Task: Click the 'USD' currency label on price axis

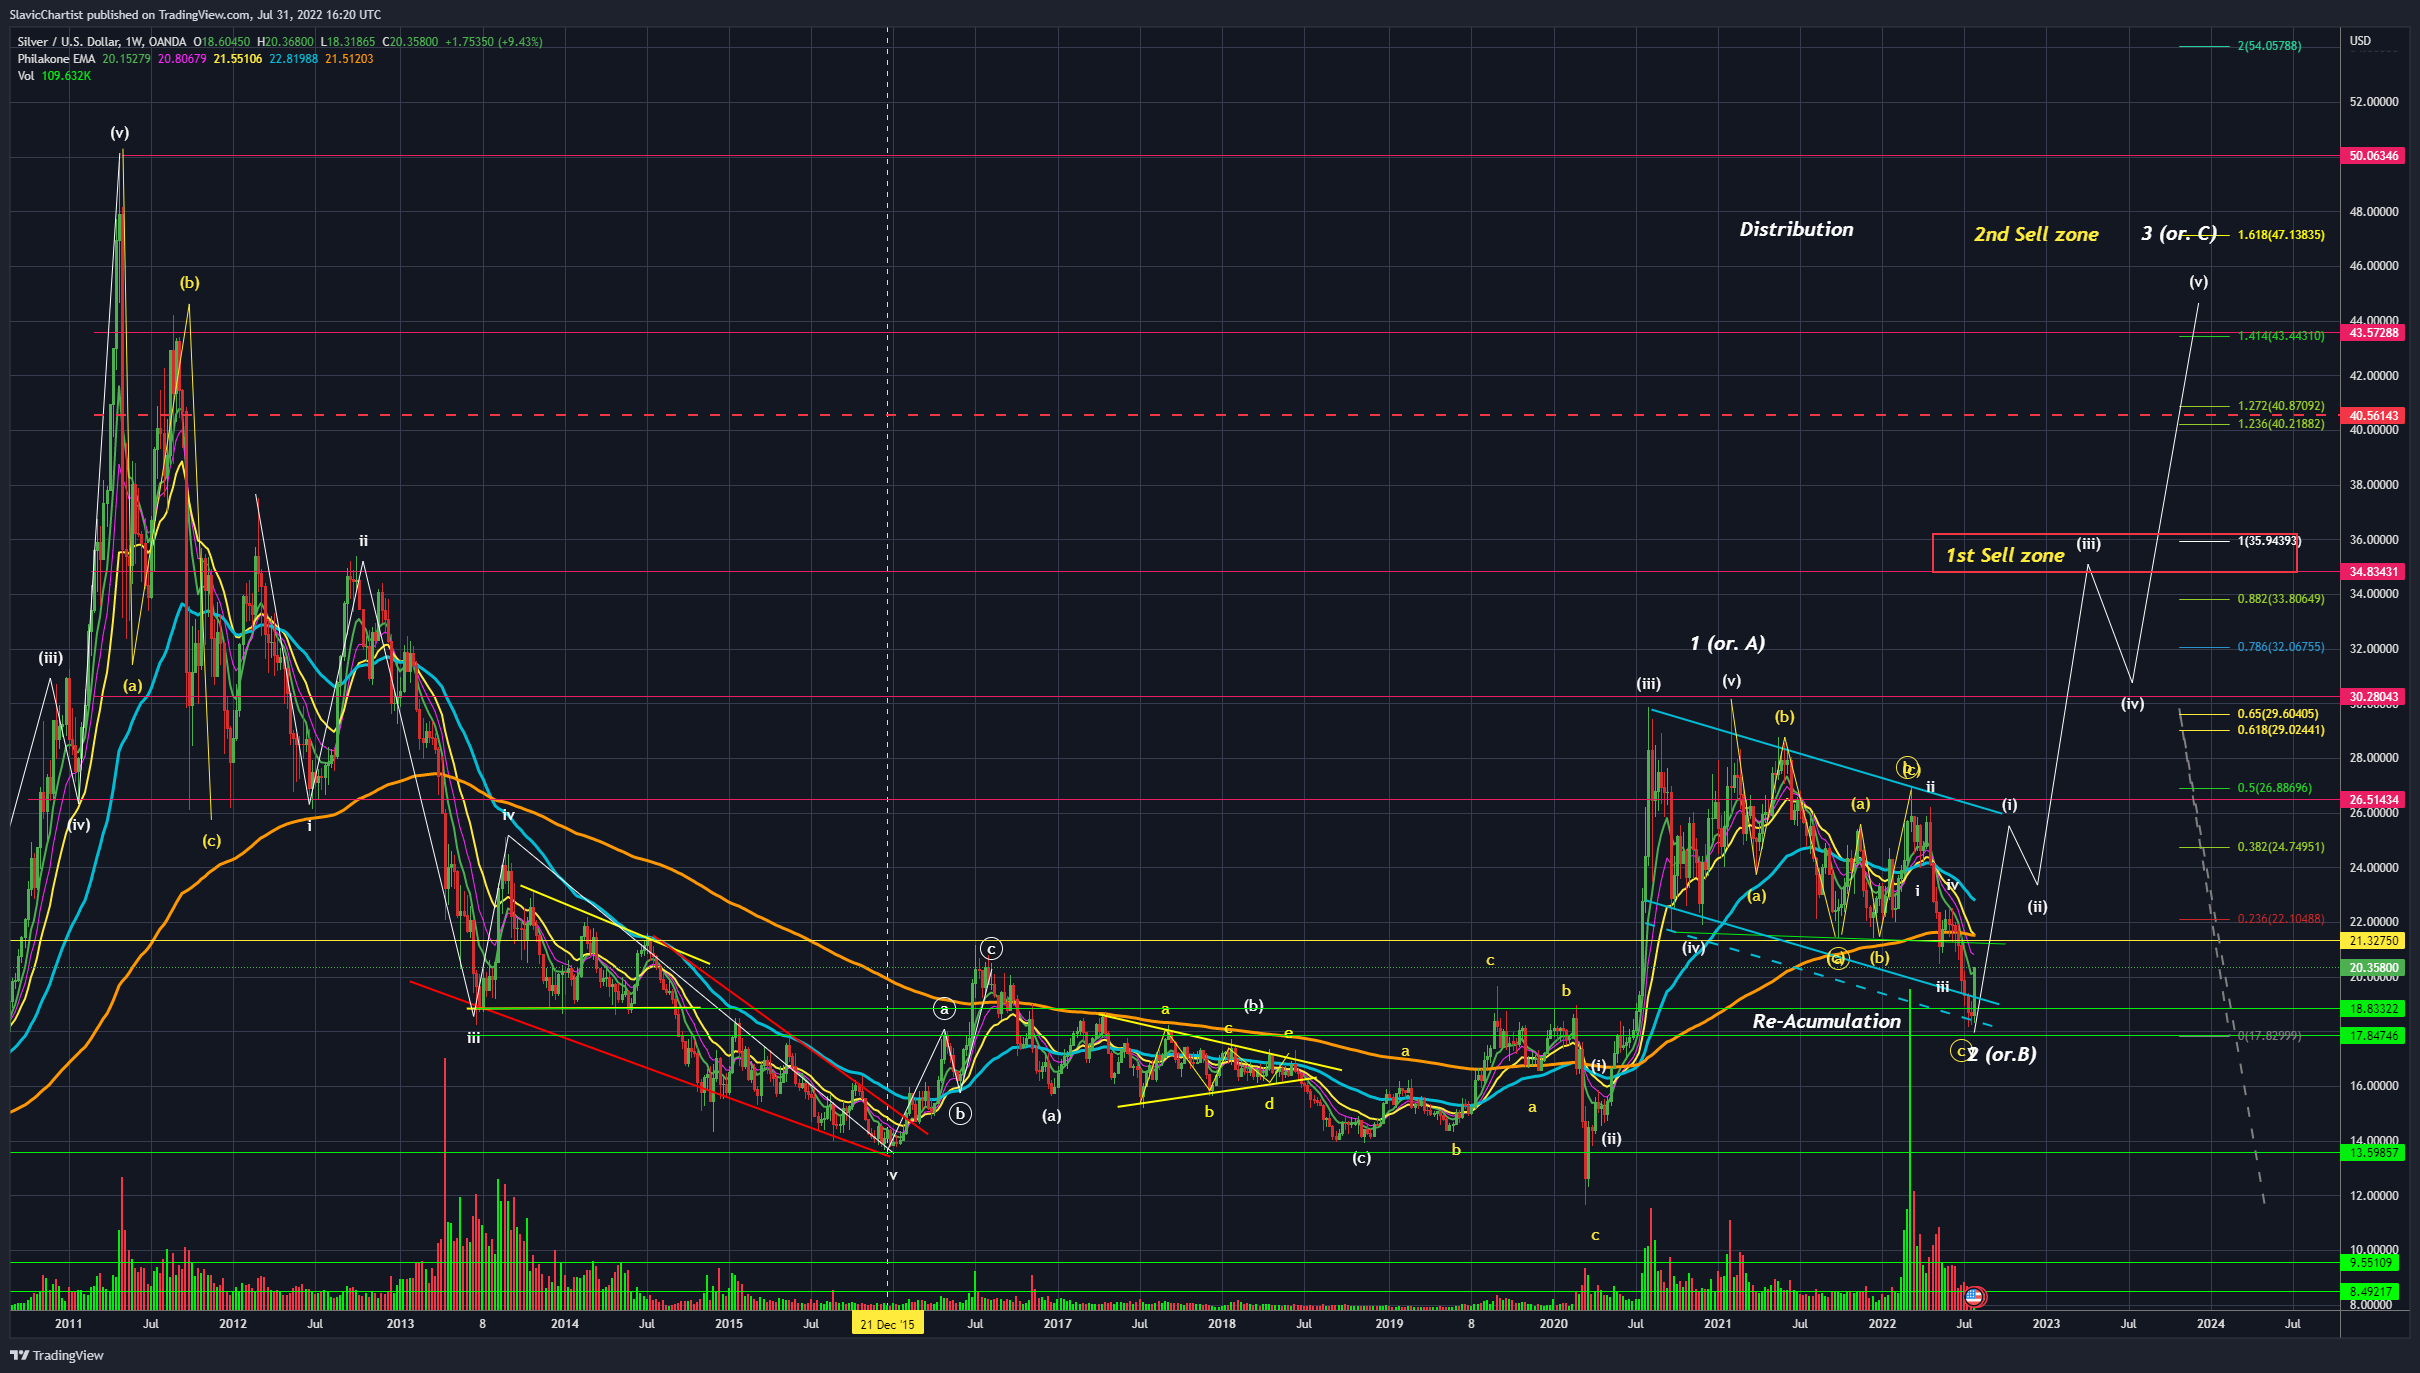Action: [x=2360, y=41]
